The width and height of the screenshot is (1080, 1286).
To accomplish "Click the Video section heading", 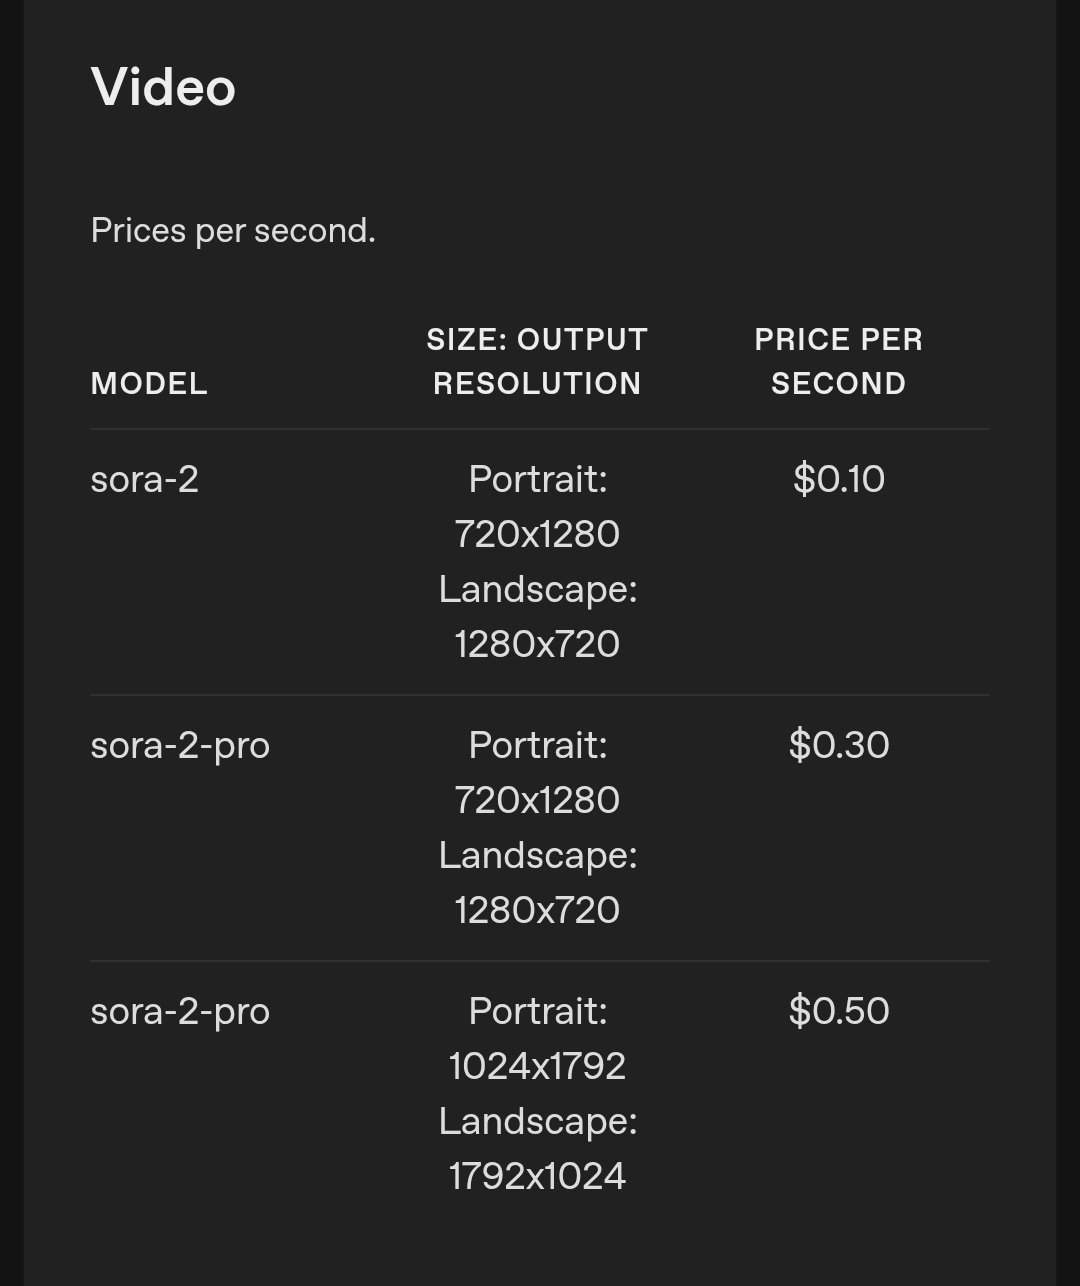I will pos(163,87).
